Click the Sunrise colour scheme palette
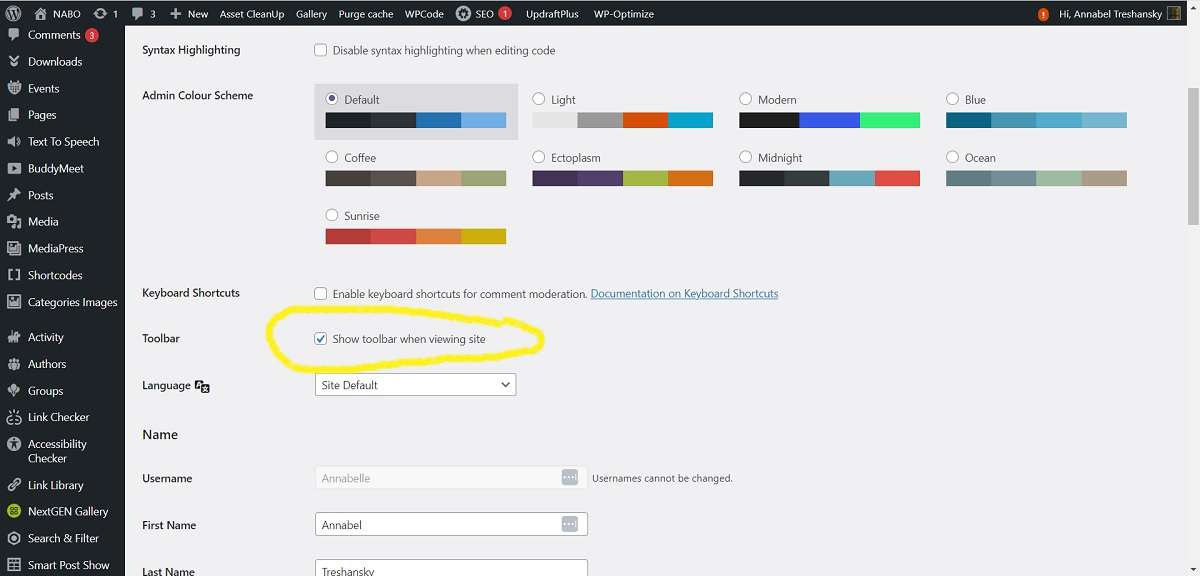The image size is (1200, 576). [415, 237]
